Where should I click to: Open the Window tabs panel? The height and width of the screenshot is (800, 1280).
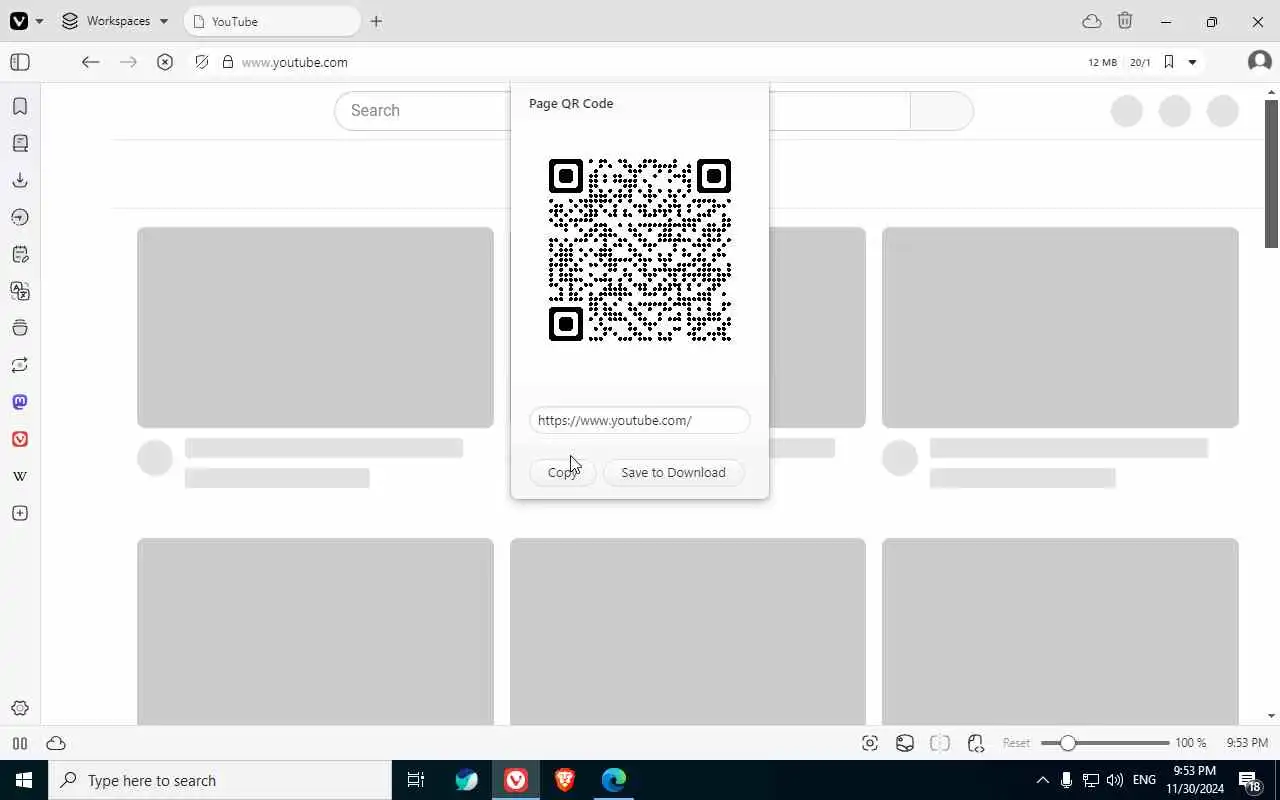point(19,328)
